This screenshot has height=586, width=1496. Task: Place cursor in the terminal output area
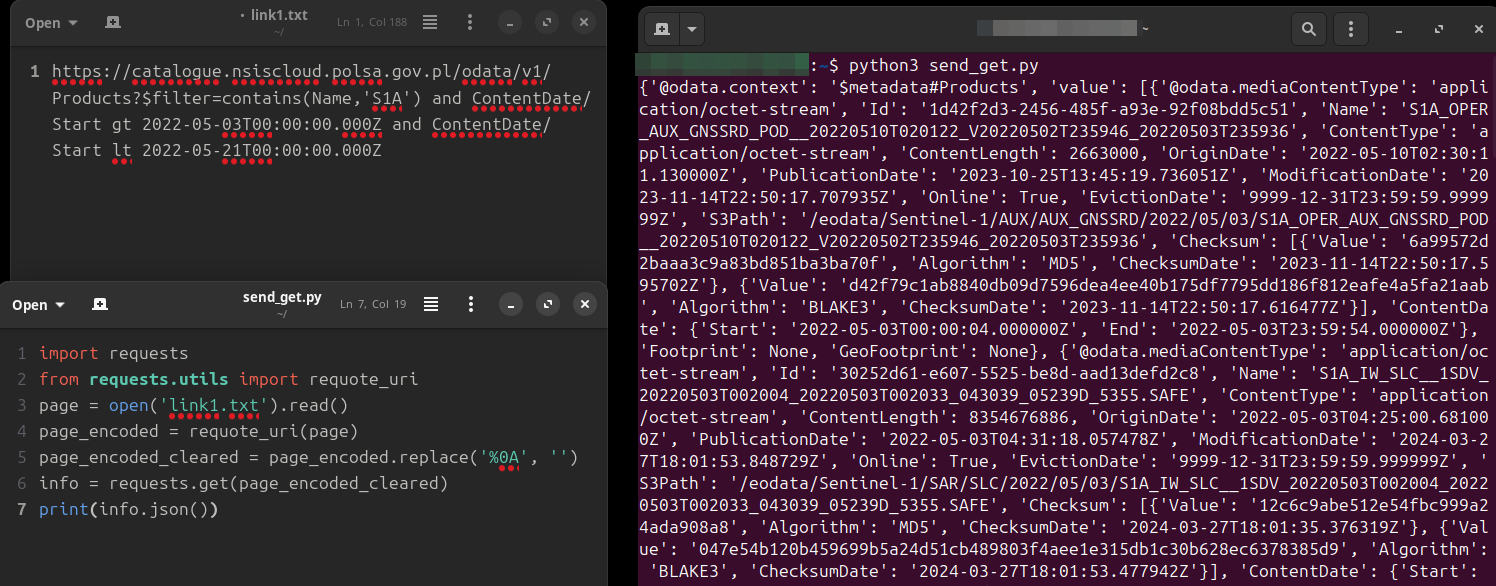pyautogui.click(x=1060, y=300)
